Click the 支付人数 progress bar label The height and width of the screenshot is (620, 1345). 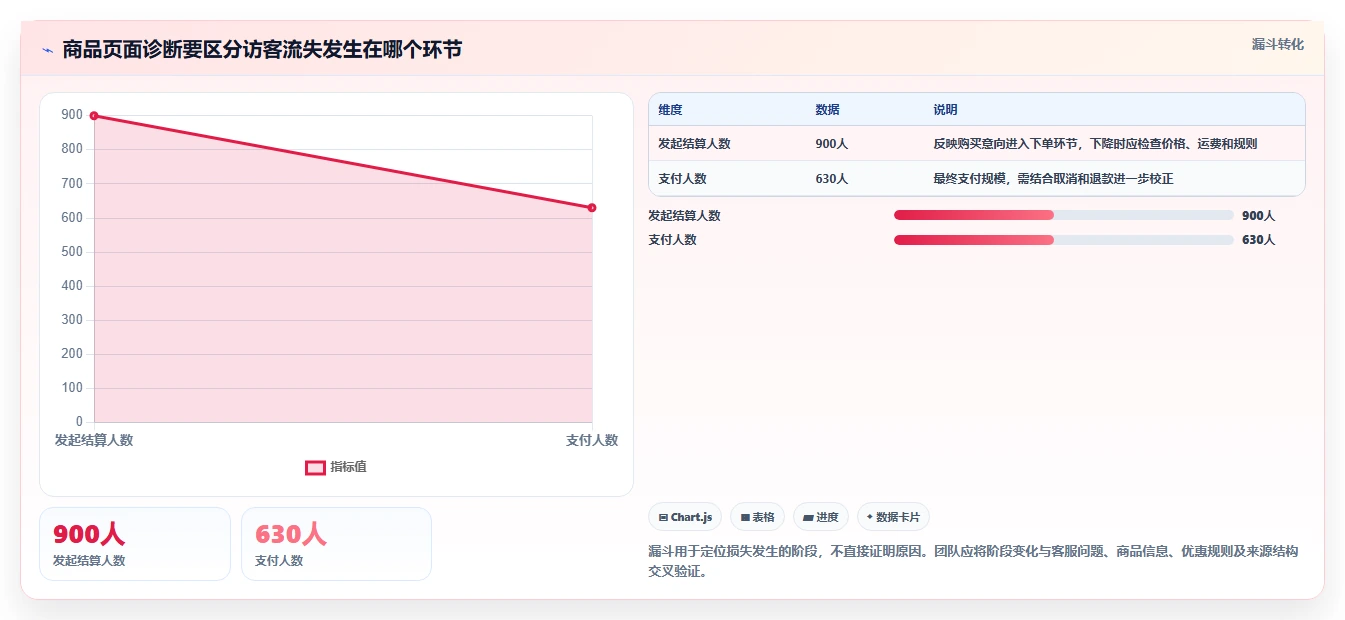[x=672, y=240]
